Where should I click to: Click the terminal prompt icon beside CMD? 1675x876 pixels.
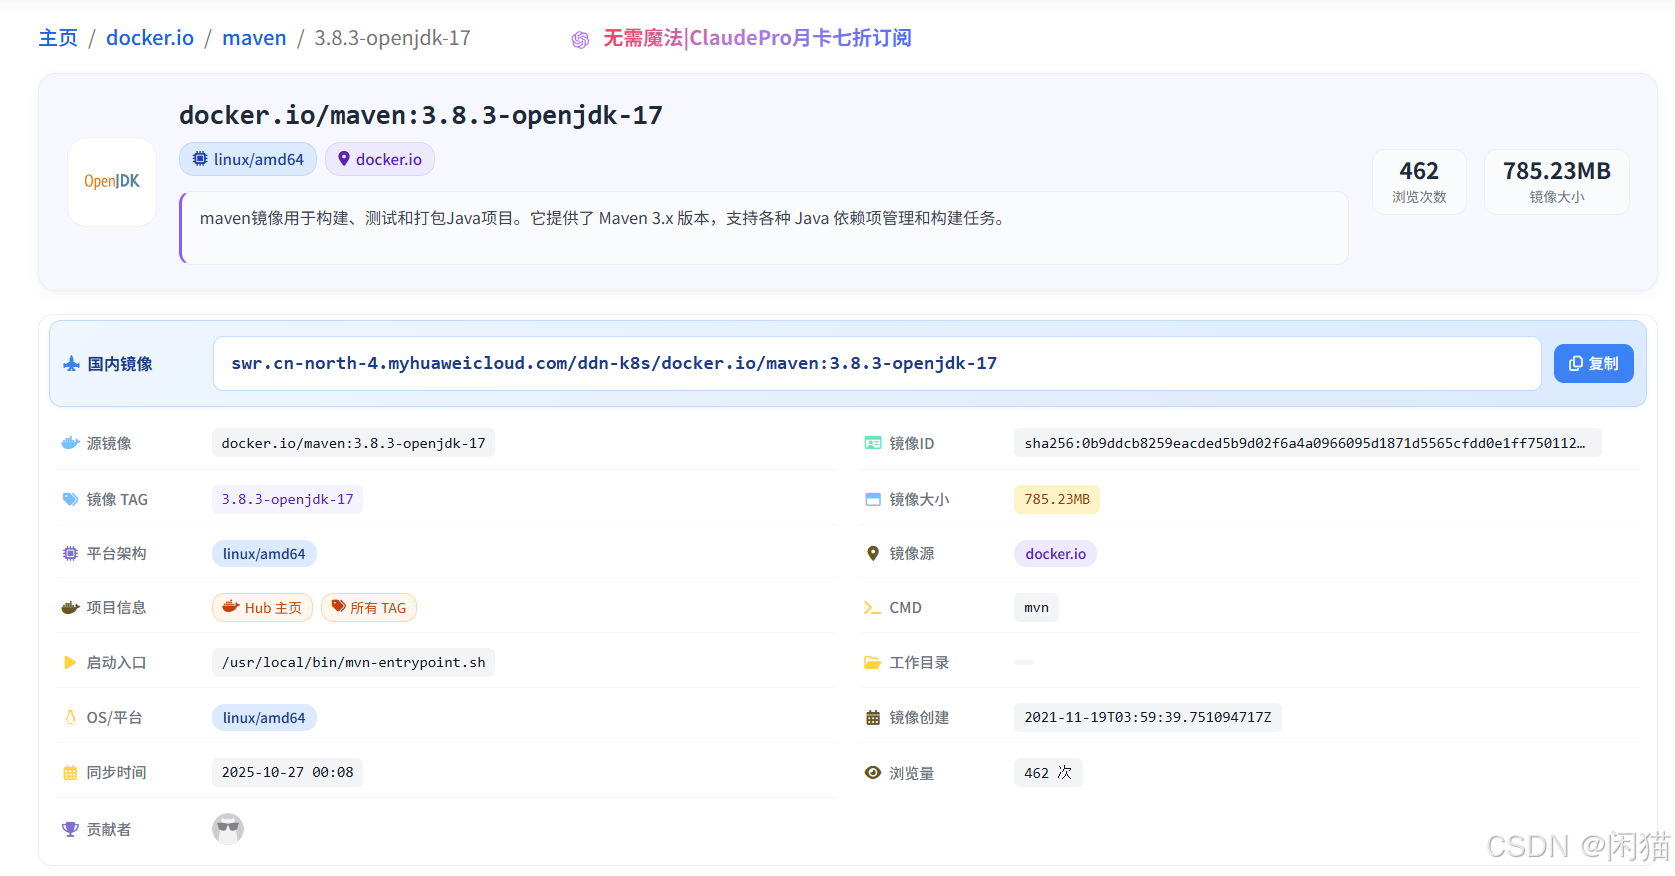point(873,608)
